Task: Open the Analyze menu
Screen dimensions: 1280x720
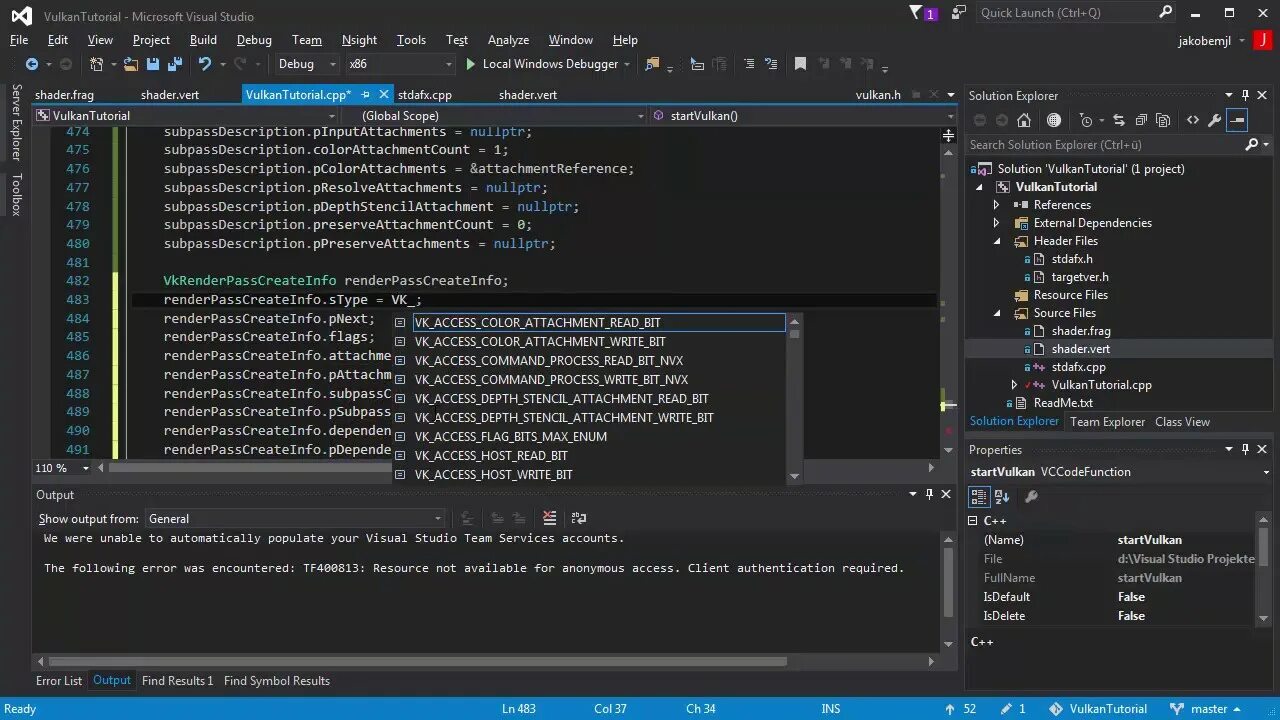Action: 508,40
